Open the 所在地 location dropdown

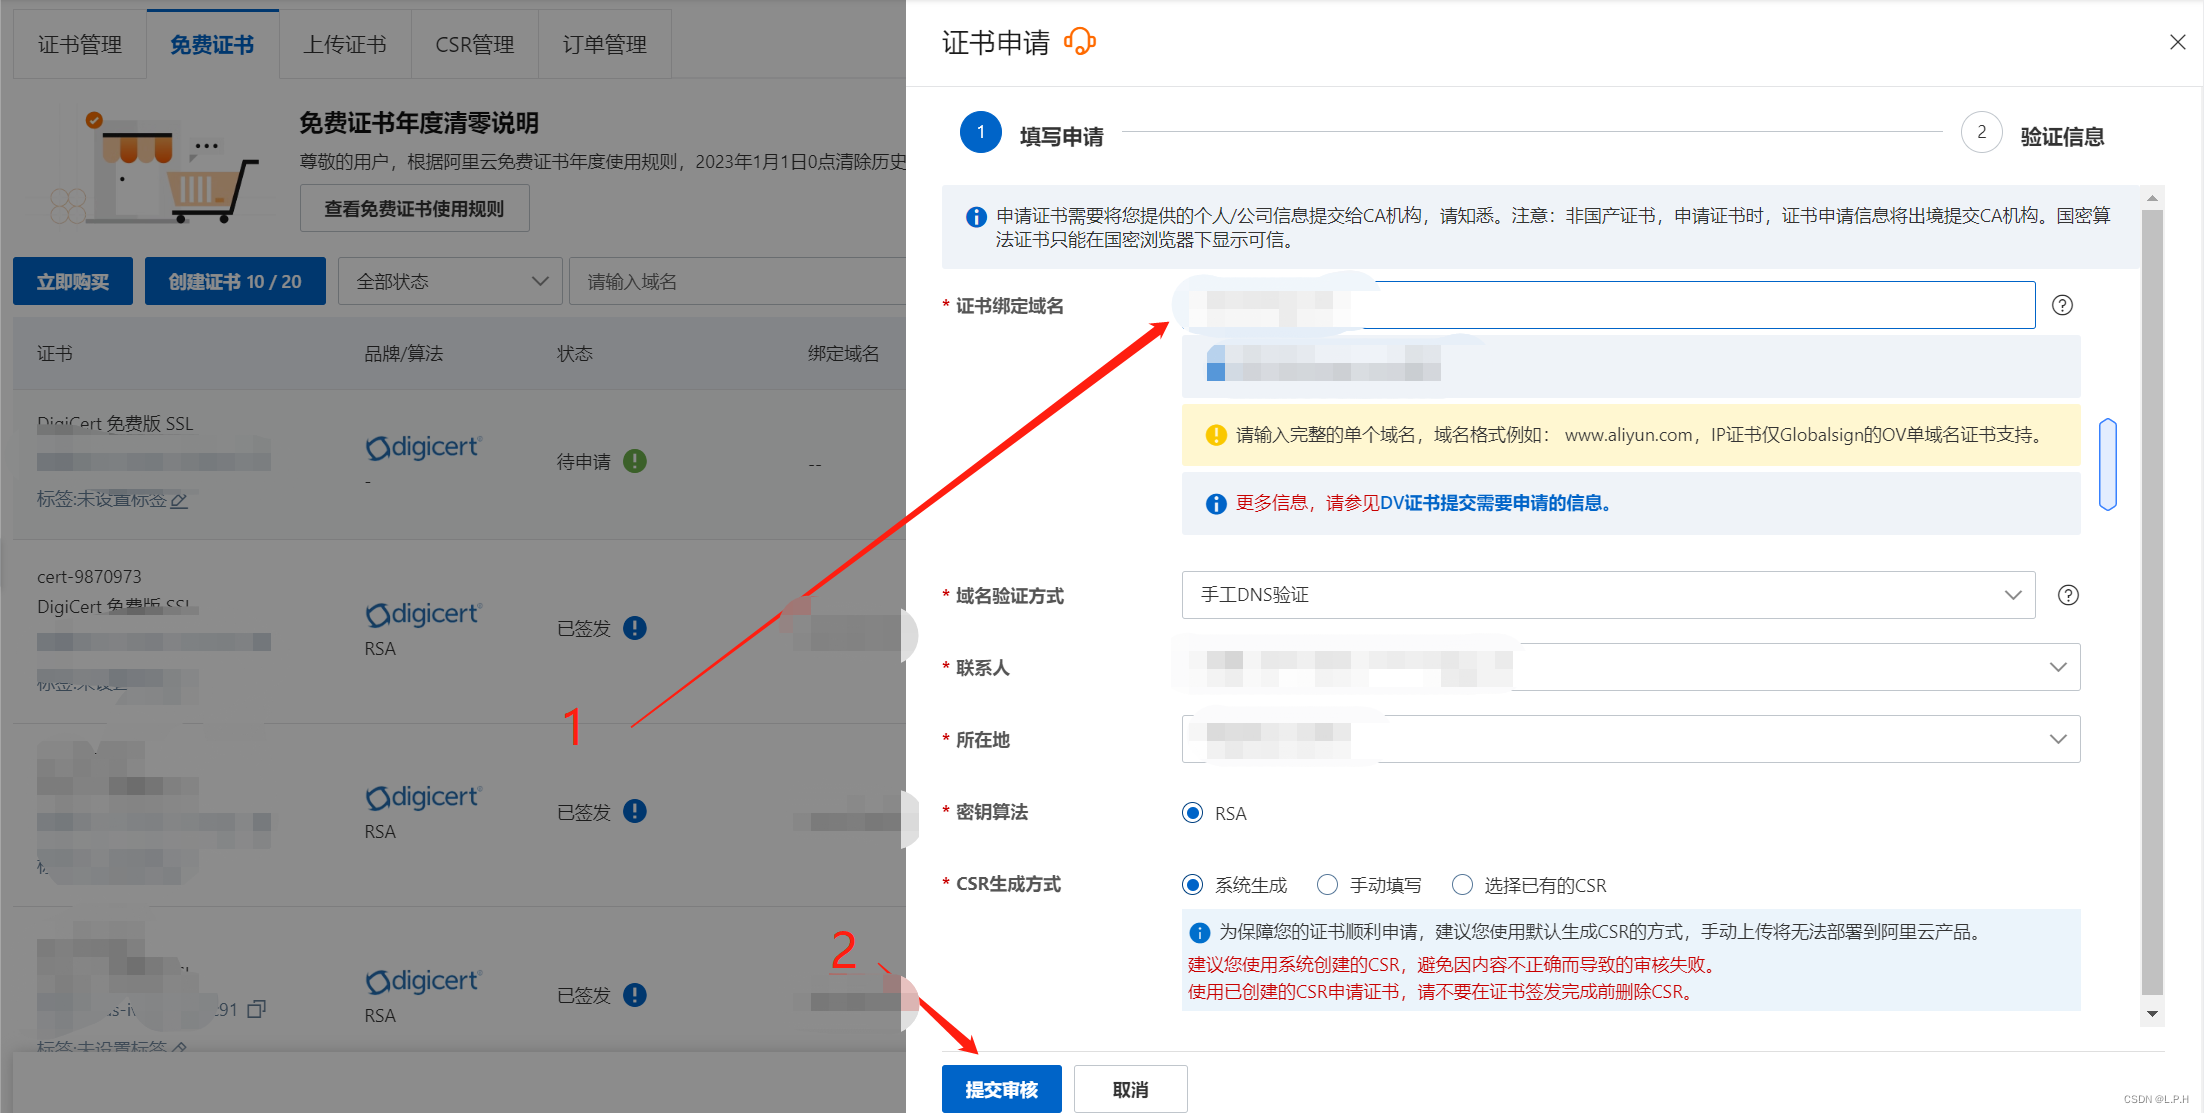coord(2057,739)
